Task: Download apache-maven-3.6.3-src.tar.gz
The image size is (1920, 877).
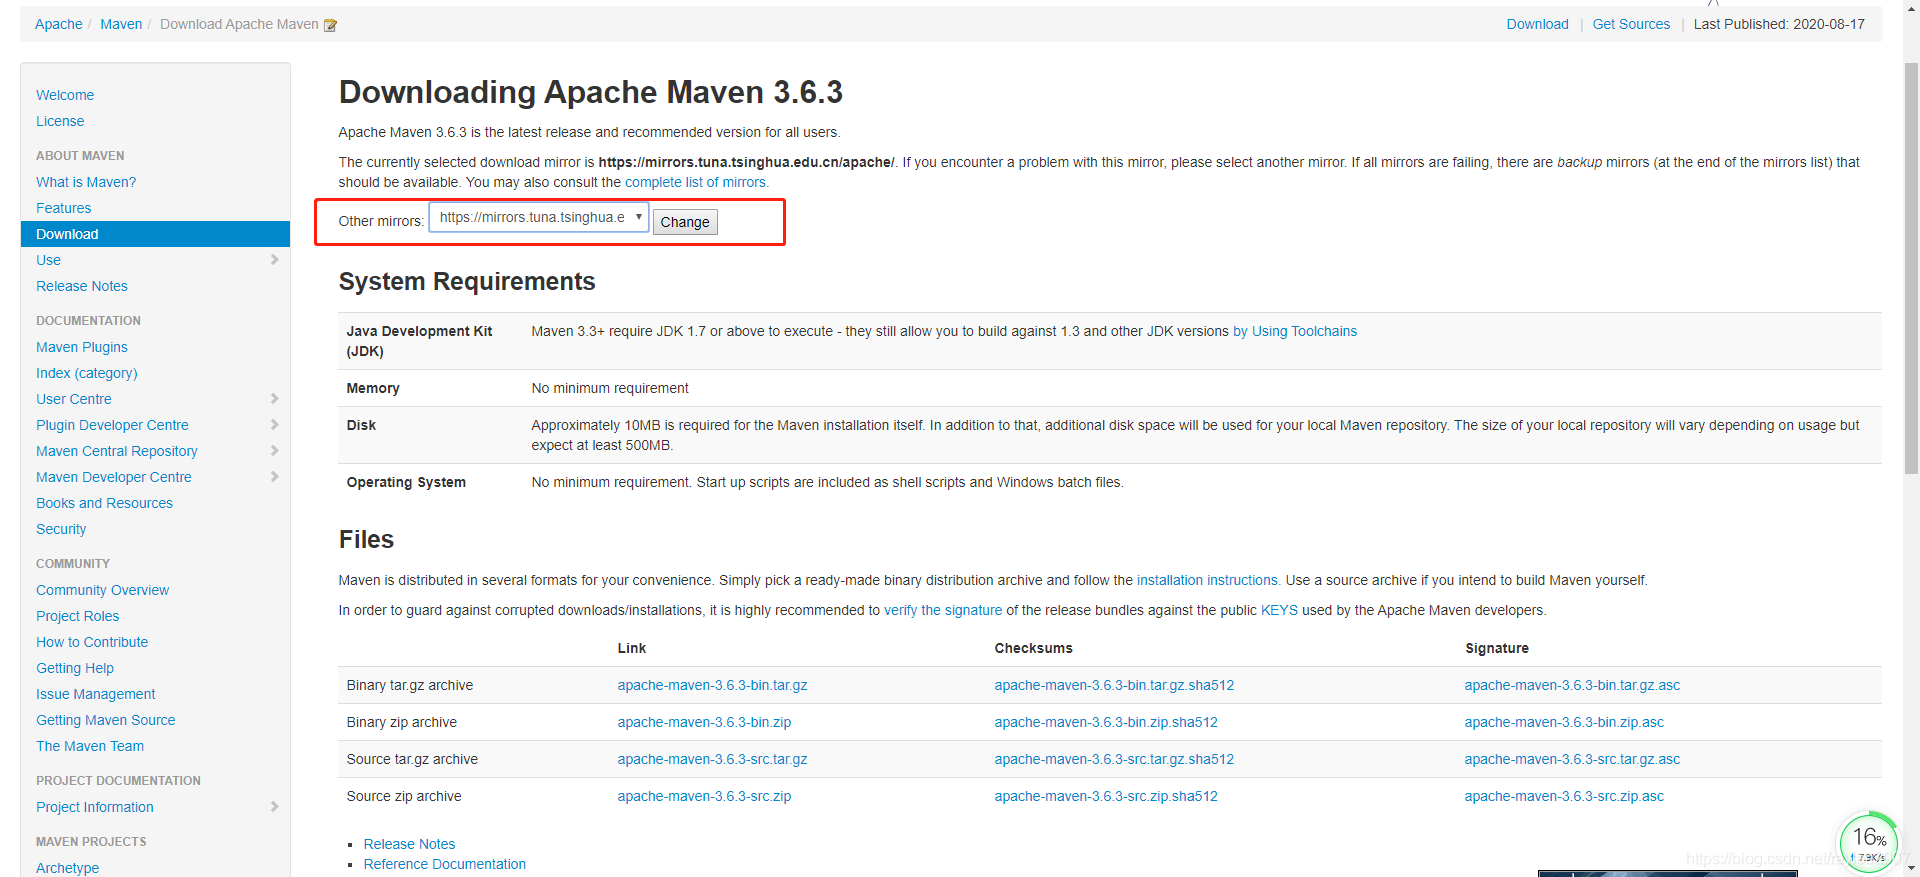Action: pos(712,759)
